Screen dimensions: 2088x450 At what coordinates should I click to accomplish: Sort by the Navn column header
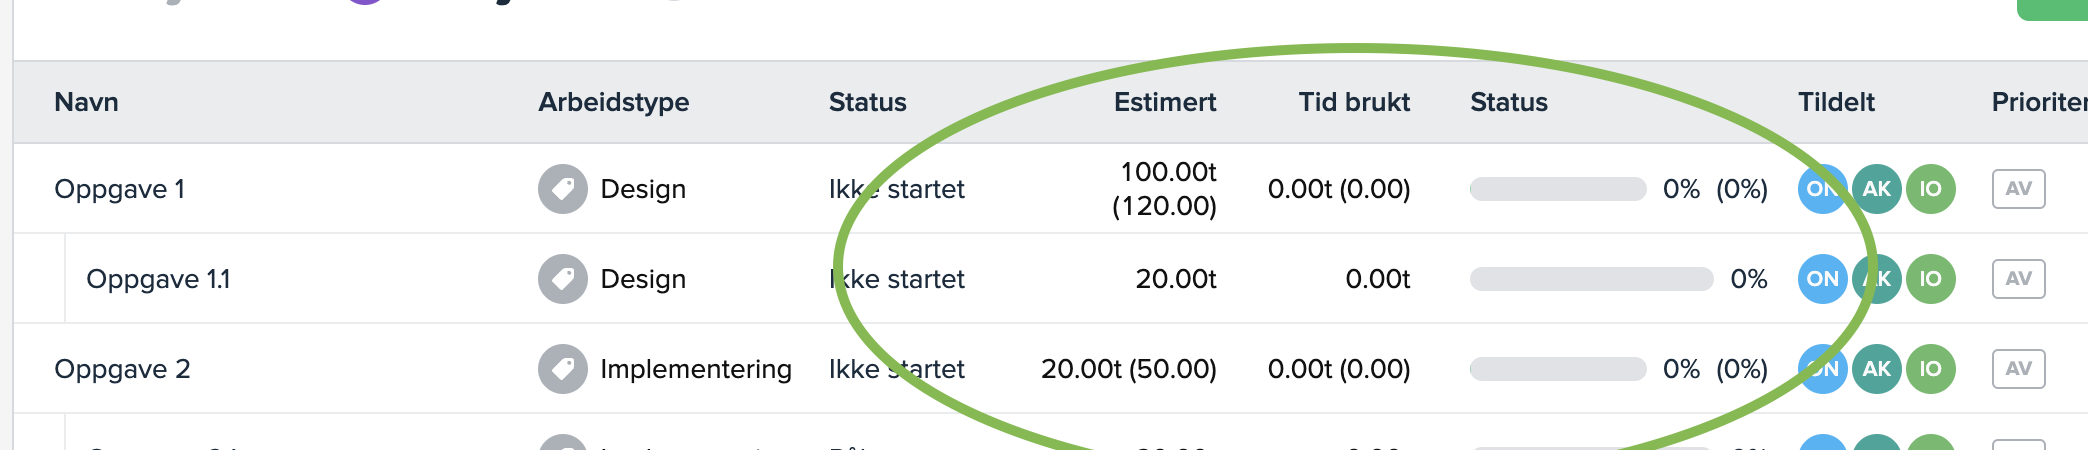(86, 102)
